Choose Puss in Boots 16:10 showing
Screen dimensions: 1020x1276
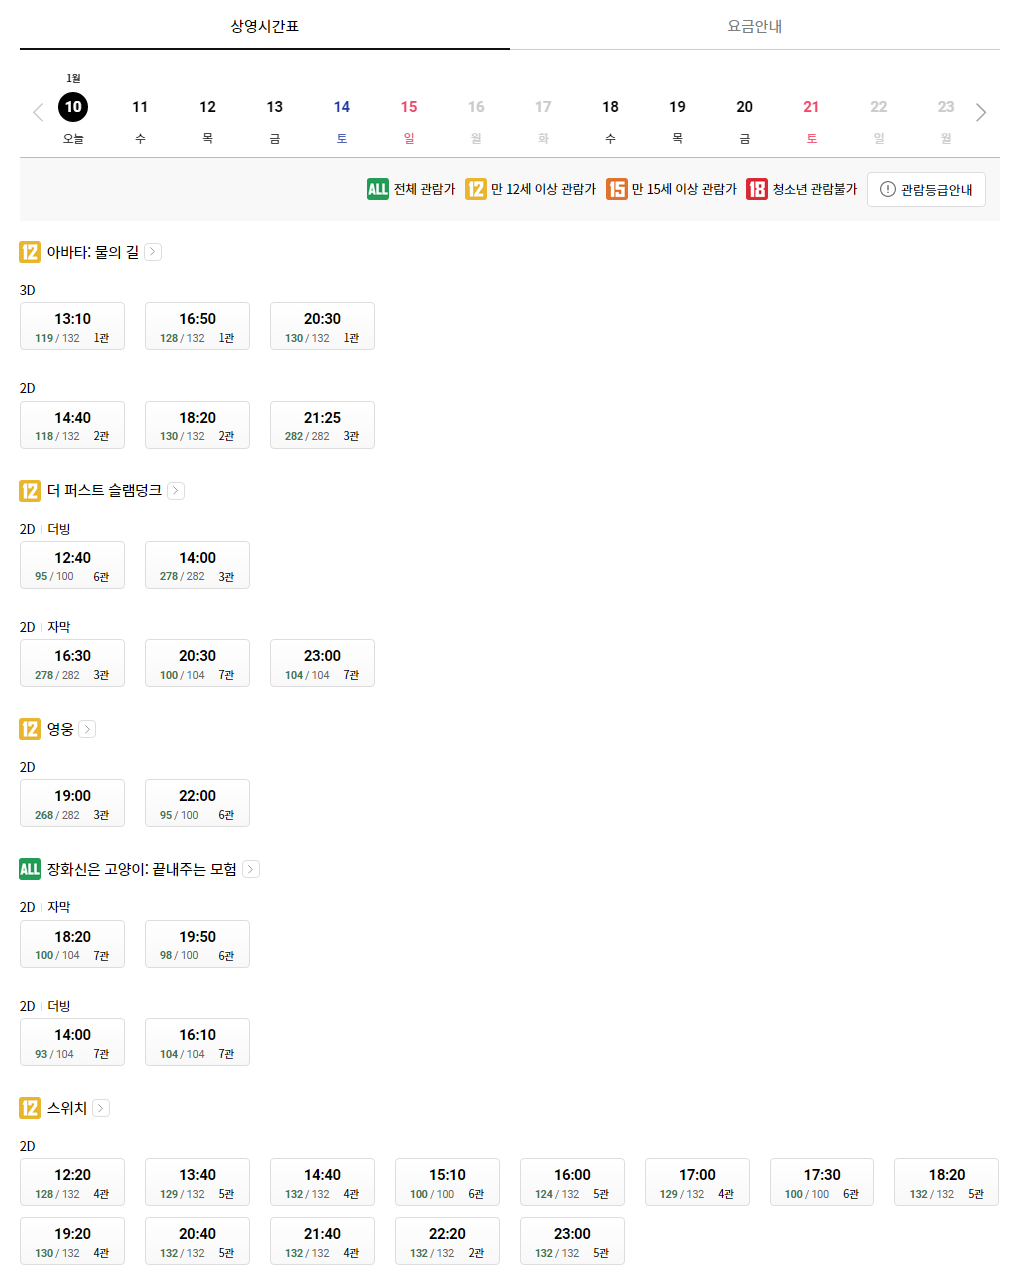pos(197,1042)
